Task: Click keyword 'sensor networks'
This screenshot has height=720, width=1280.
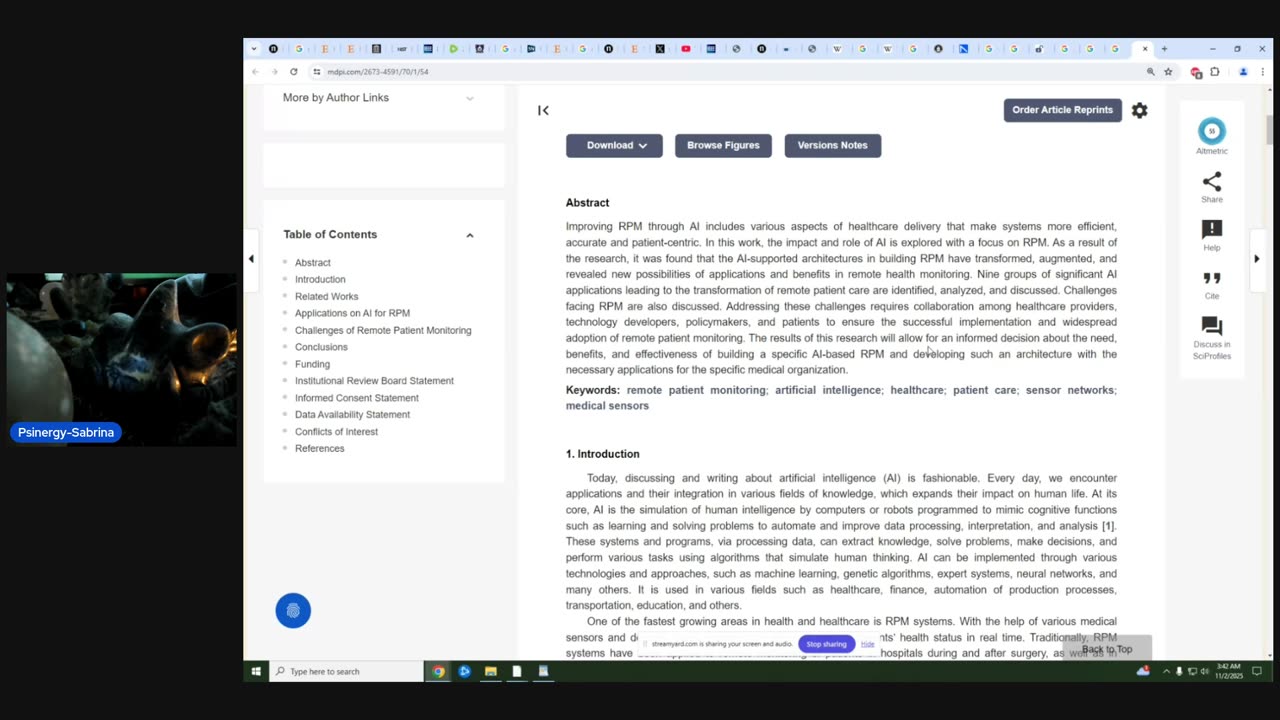Action: tap(1069, 390)
